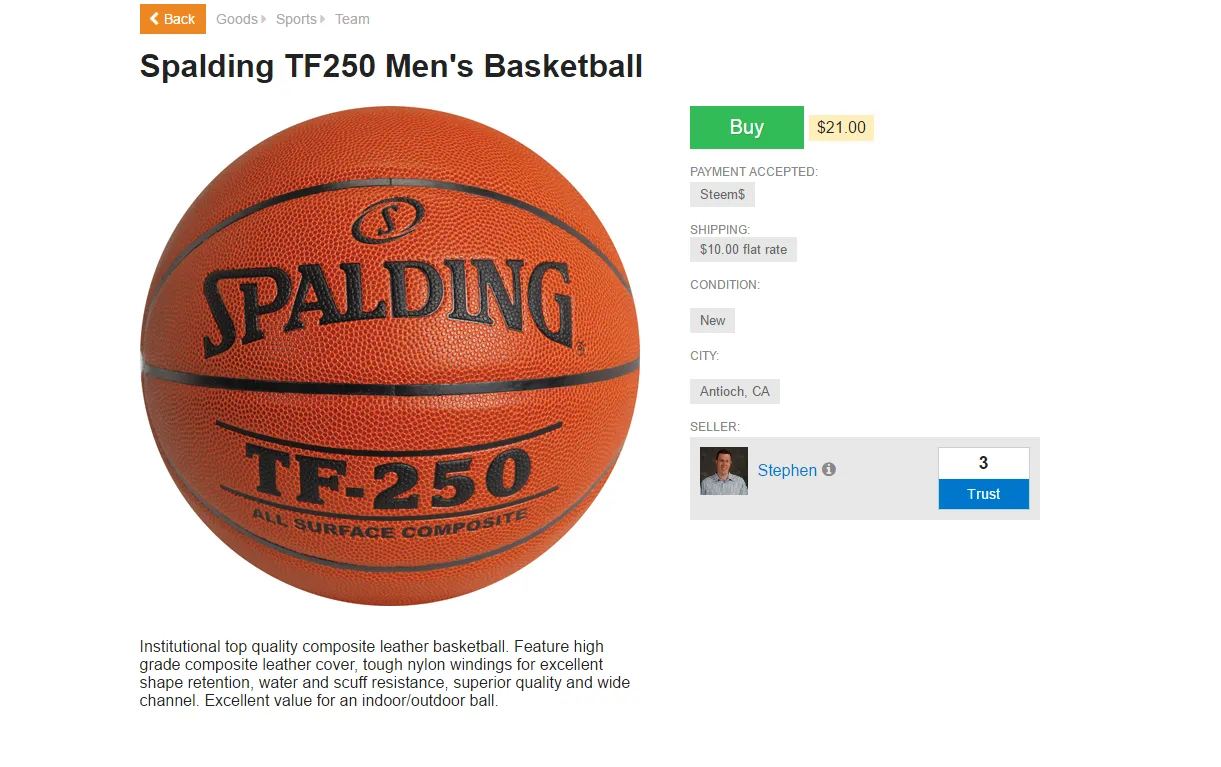Open the Sports breadcrumb link

(296, 19)
